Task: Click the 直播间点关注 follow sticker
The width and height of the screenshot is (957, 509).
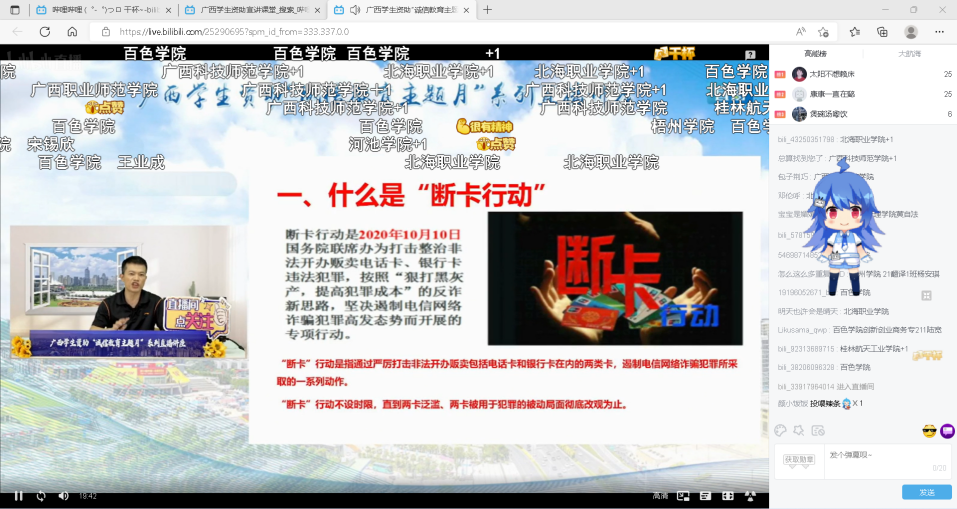Action: [195, 316]
